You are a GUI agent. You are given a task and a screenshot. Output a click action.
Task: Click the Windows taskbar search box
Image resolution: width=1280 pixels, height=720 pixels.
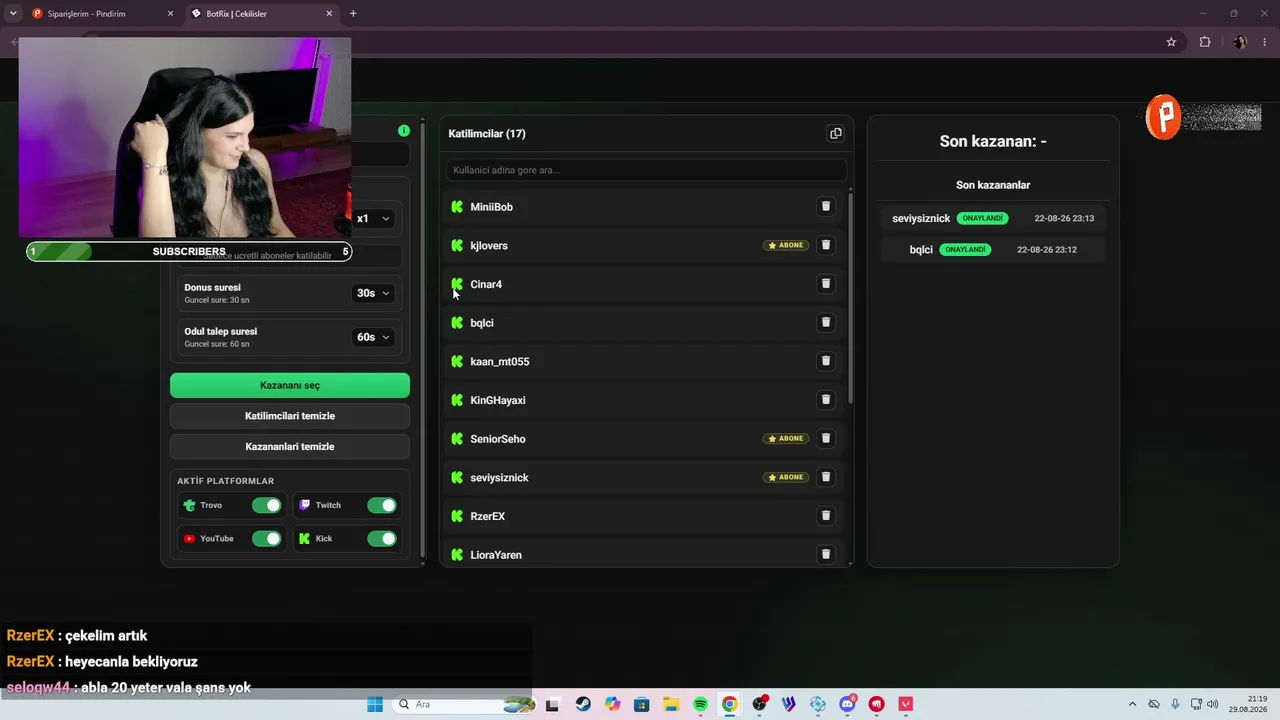pyautogui.click(x=464, y=704)
